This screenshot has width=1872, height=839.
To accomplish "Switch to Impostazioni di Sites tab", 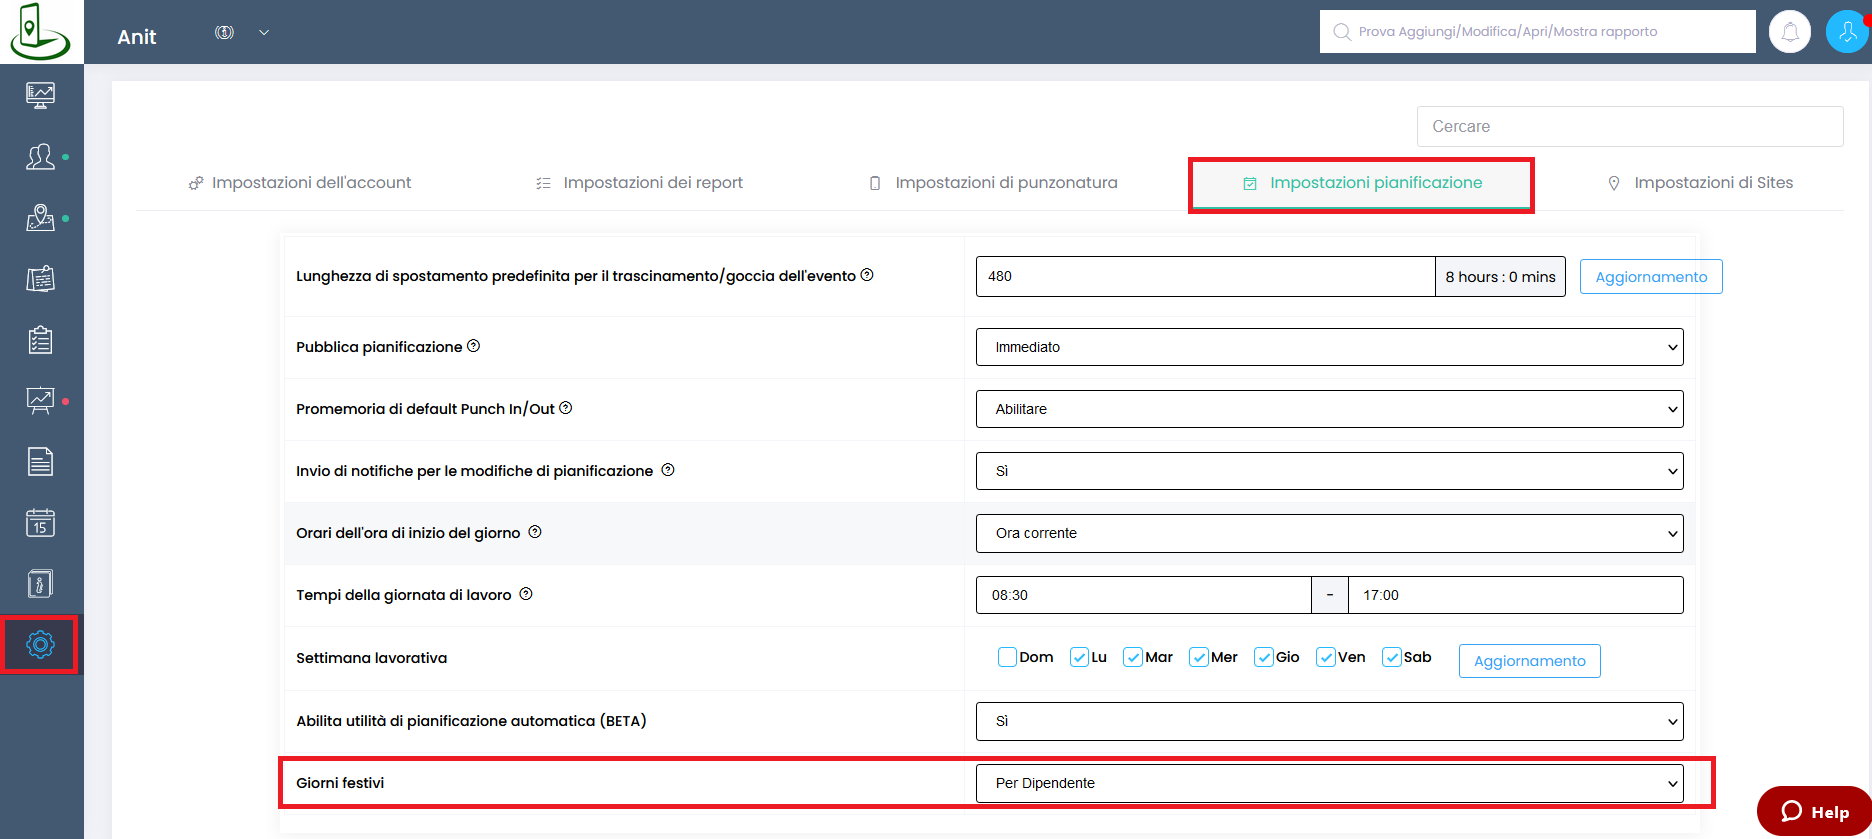I will 1700,183.
